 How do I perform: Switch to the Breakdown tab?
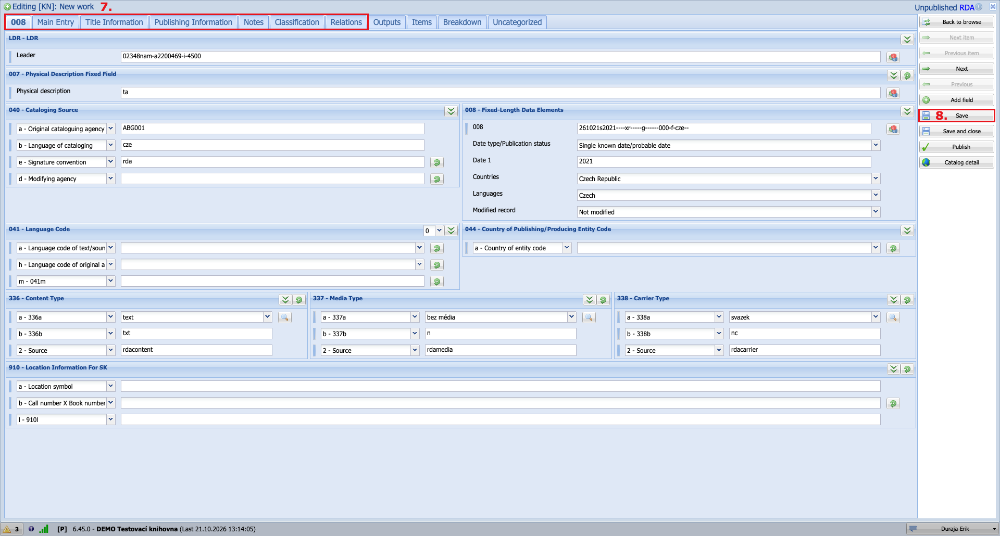[x=462, y=22]
